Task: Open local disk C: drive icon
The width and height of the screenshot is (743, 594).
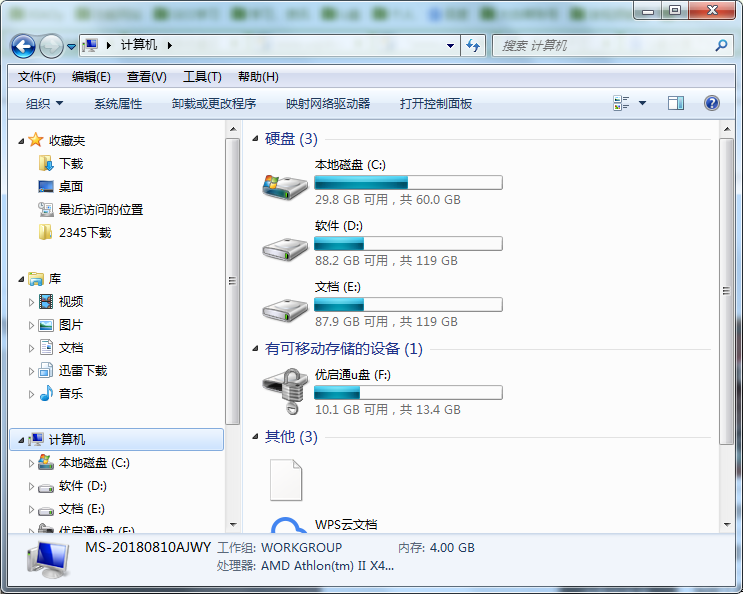Action: click(285, 185)
